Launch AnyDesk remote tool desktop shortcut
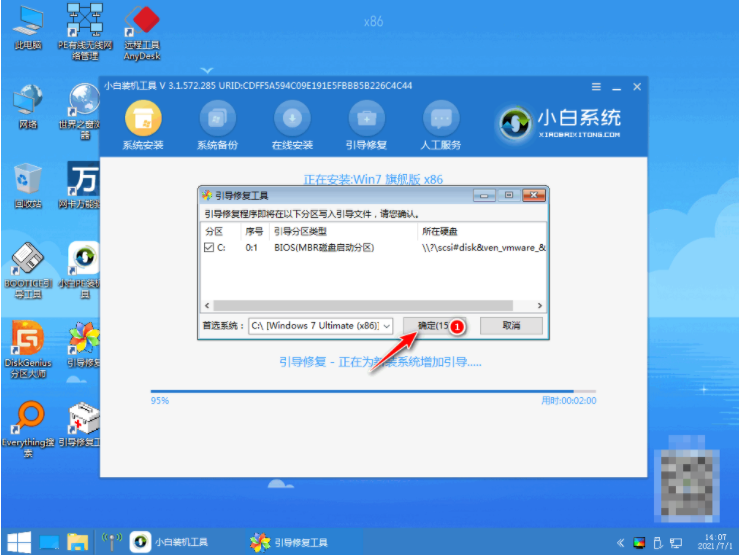The height and width of the screenshot is (555, 739). (x=144, y=24)
